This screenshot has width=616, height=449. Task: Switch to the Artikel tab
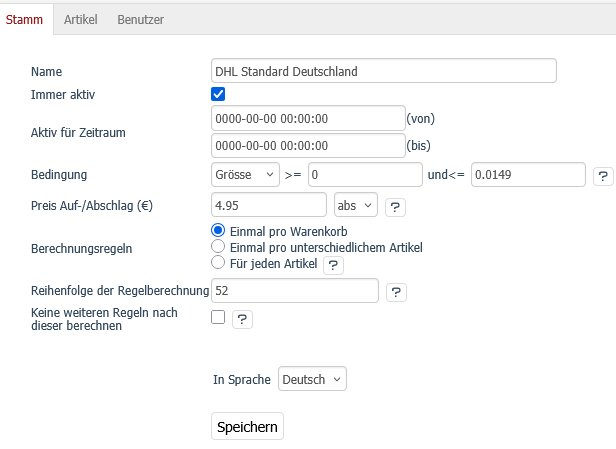pos(80,19)
